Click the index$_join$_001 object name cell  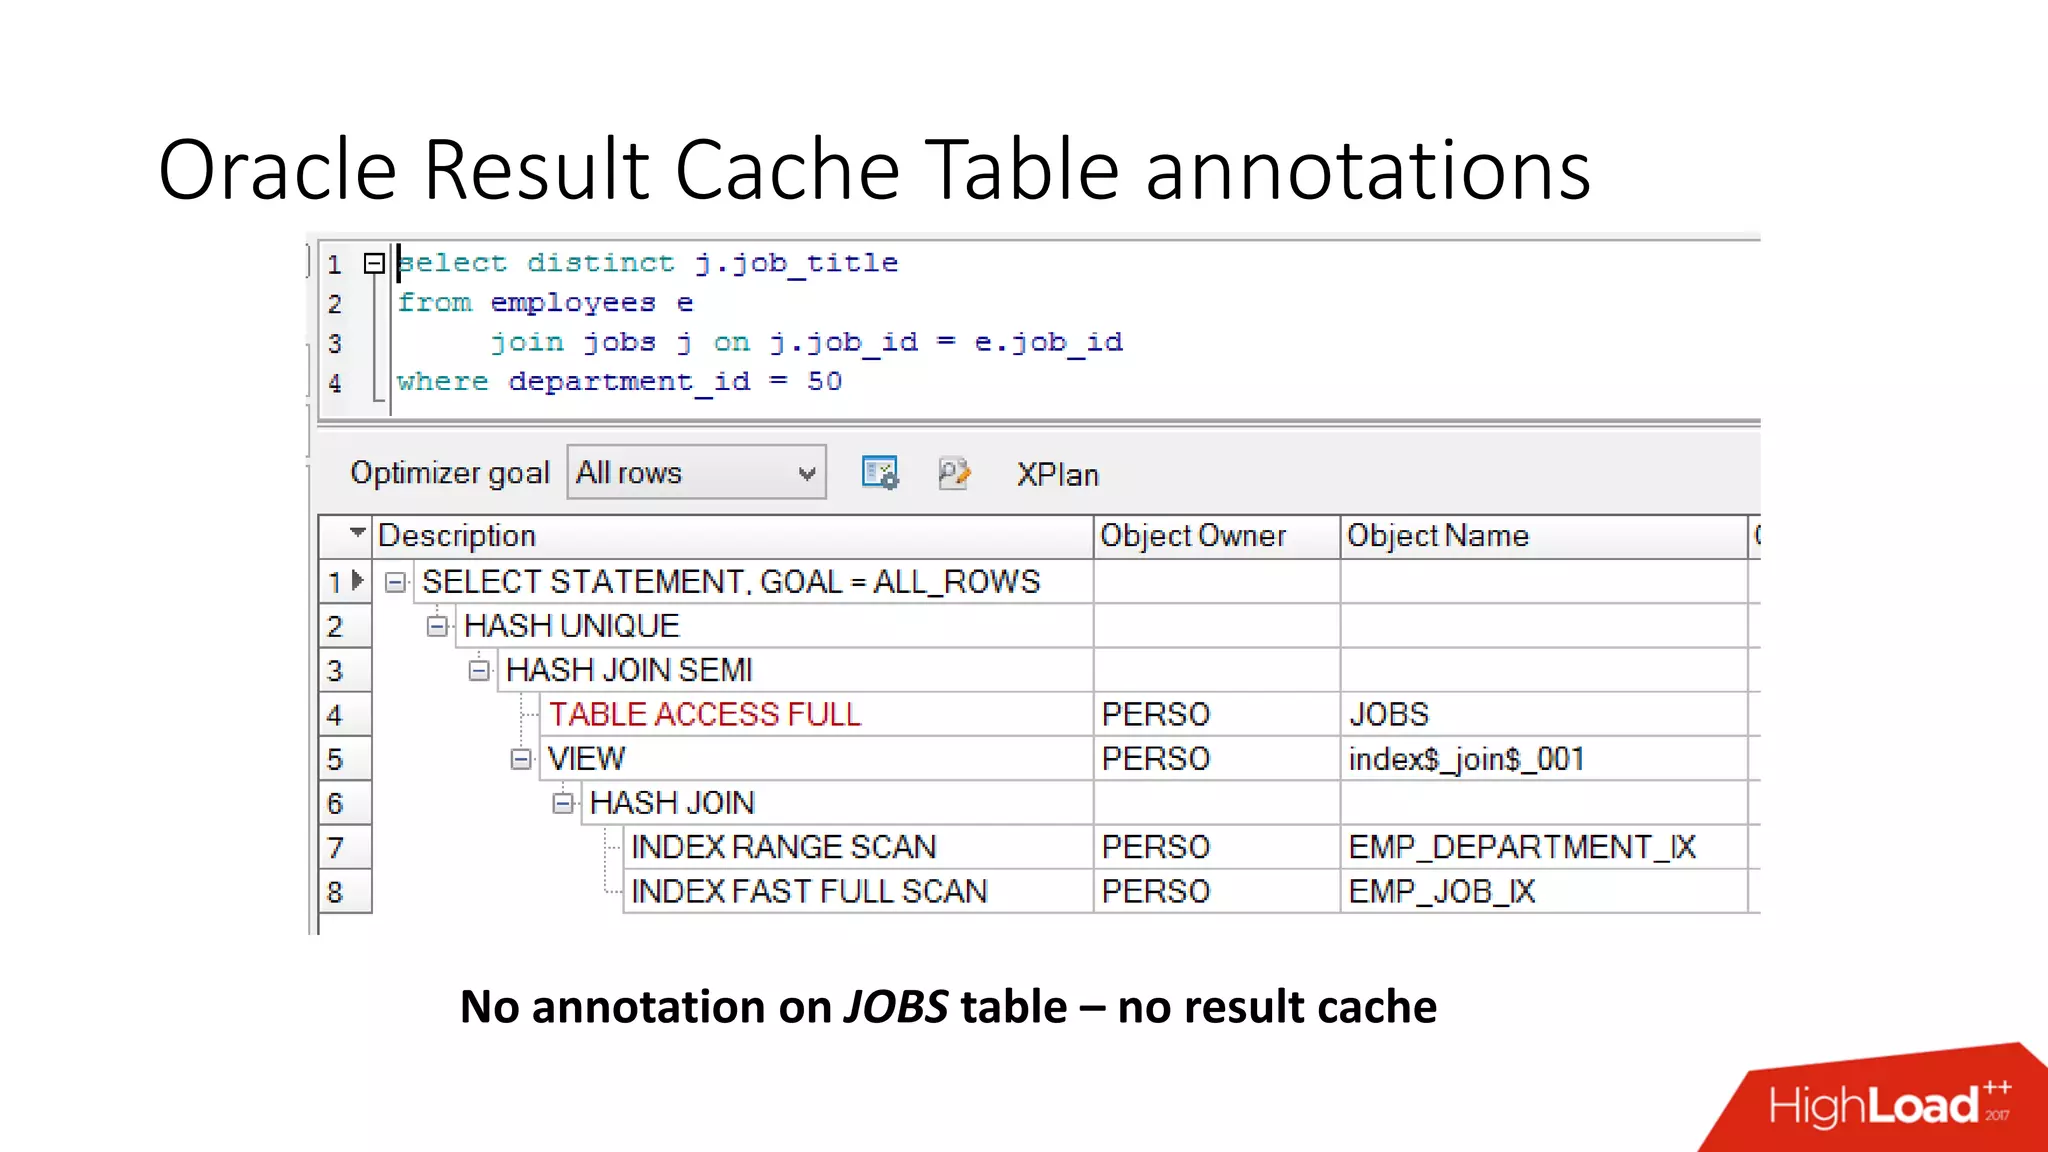[x=1544, y=759]
